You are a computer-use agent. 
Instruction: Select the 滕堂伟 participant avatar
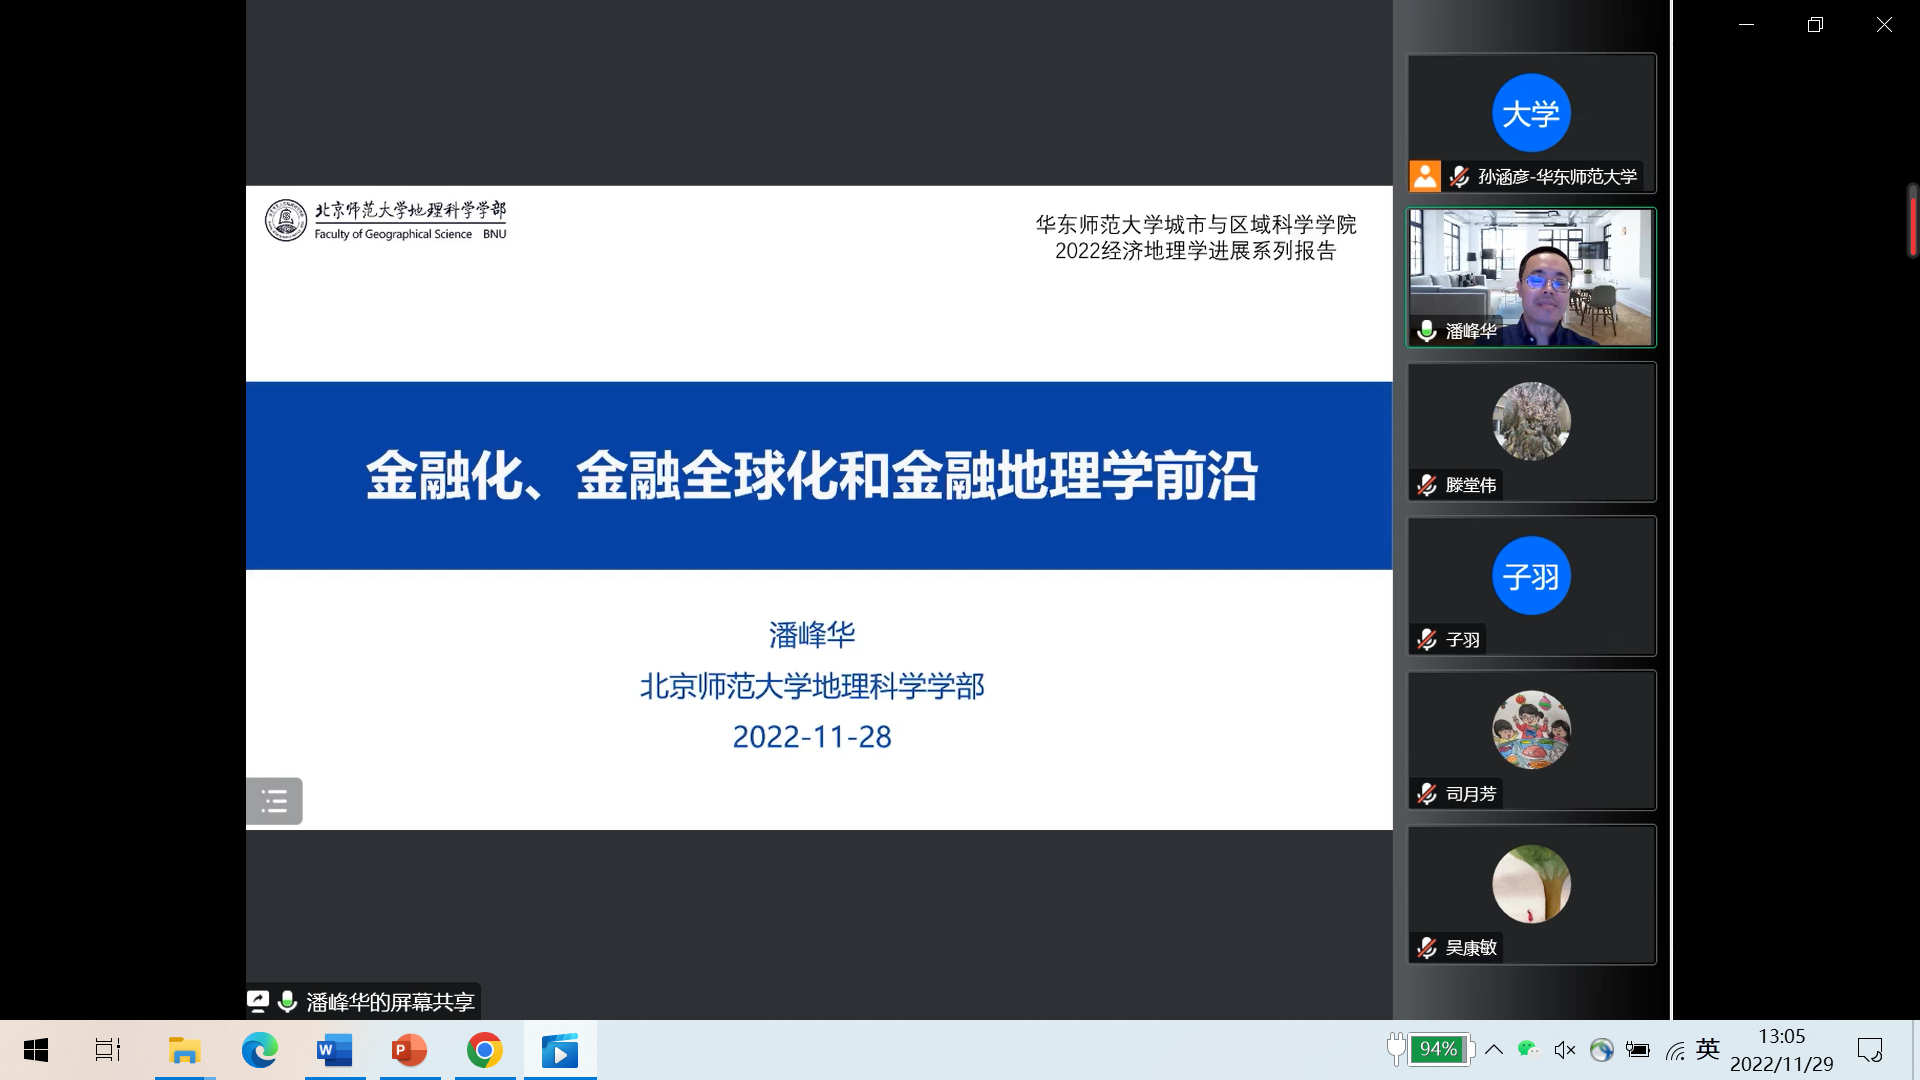click(x=1531, y=421)
